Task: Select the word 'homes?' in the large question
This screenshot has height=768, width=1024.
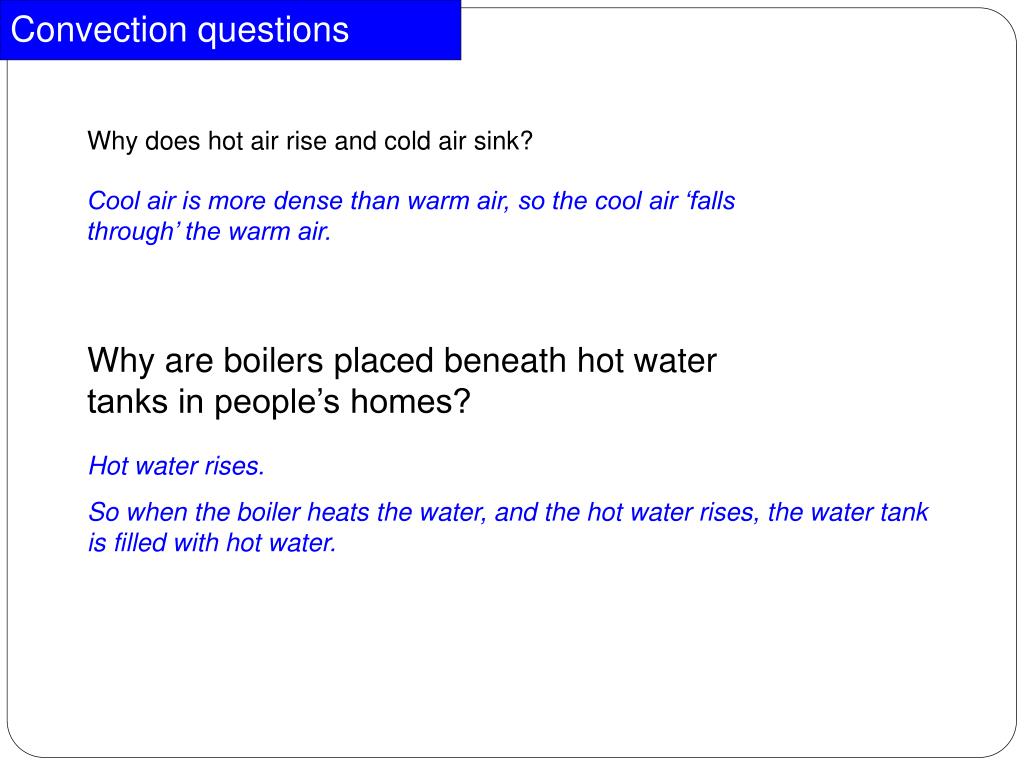Action: [x=410, y=401]
